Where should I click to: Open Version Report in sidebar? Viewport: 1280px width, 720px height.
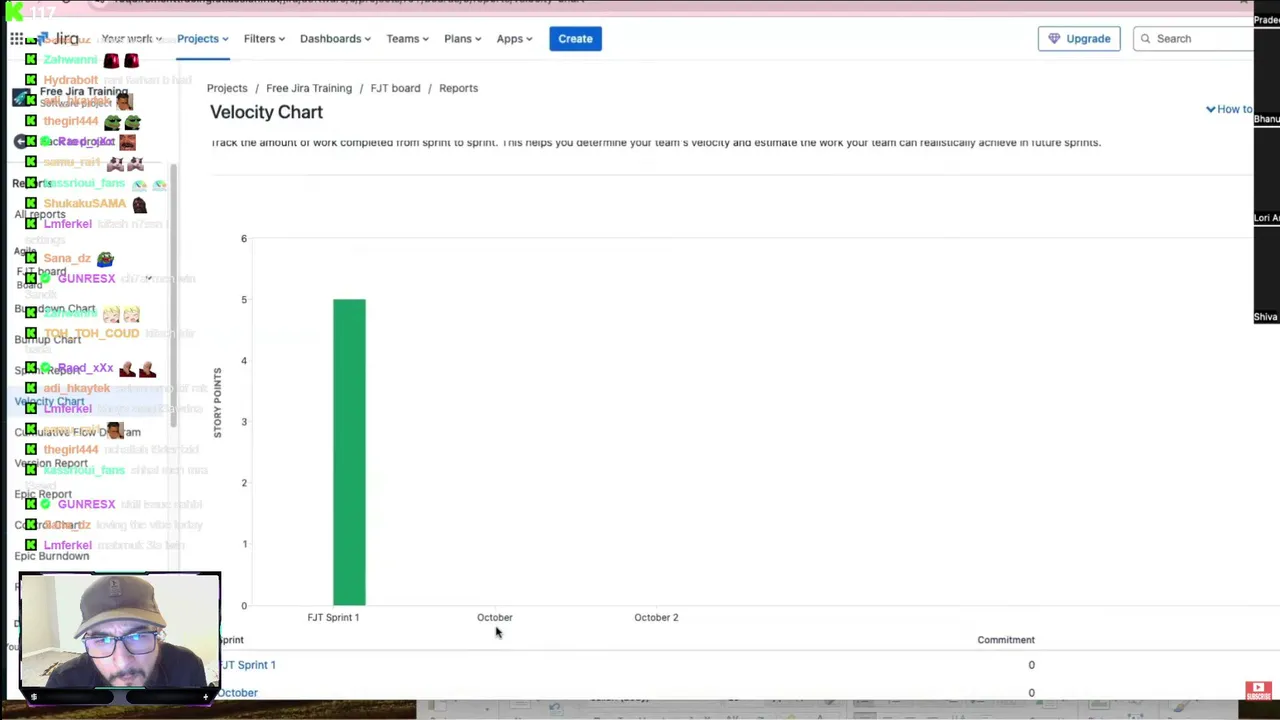click(51, 463)
